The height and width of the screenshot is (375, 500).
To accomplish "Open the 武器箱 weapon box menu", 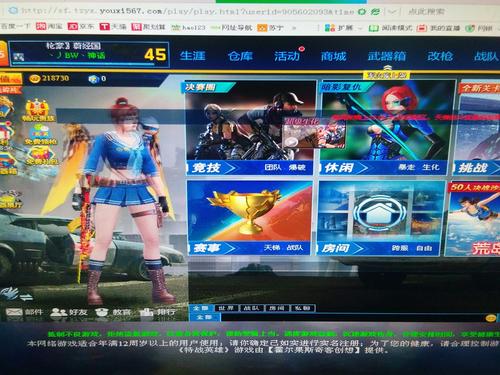I will pyautogui.click(x=387, y=56).
